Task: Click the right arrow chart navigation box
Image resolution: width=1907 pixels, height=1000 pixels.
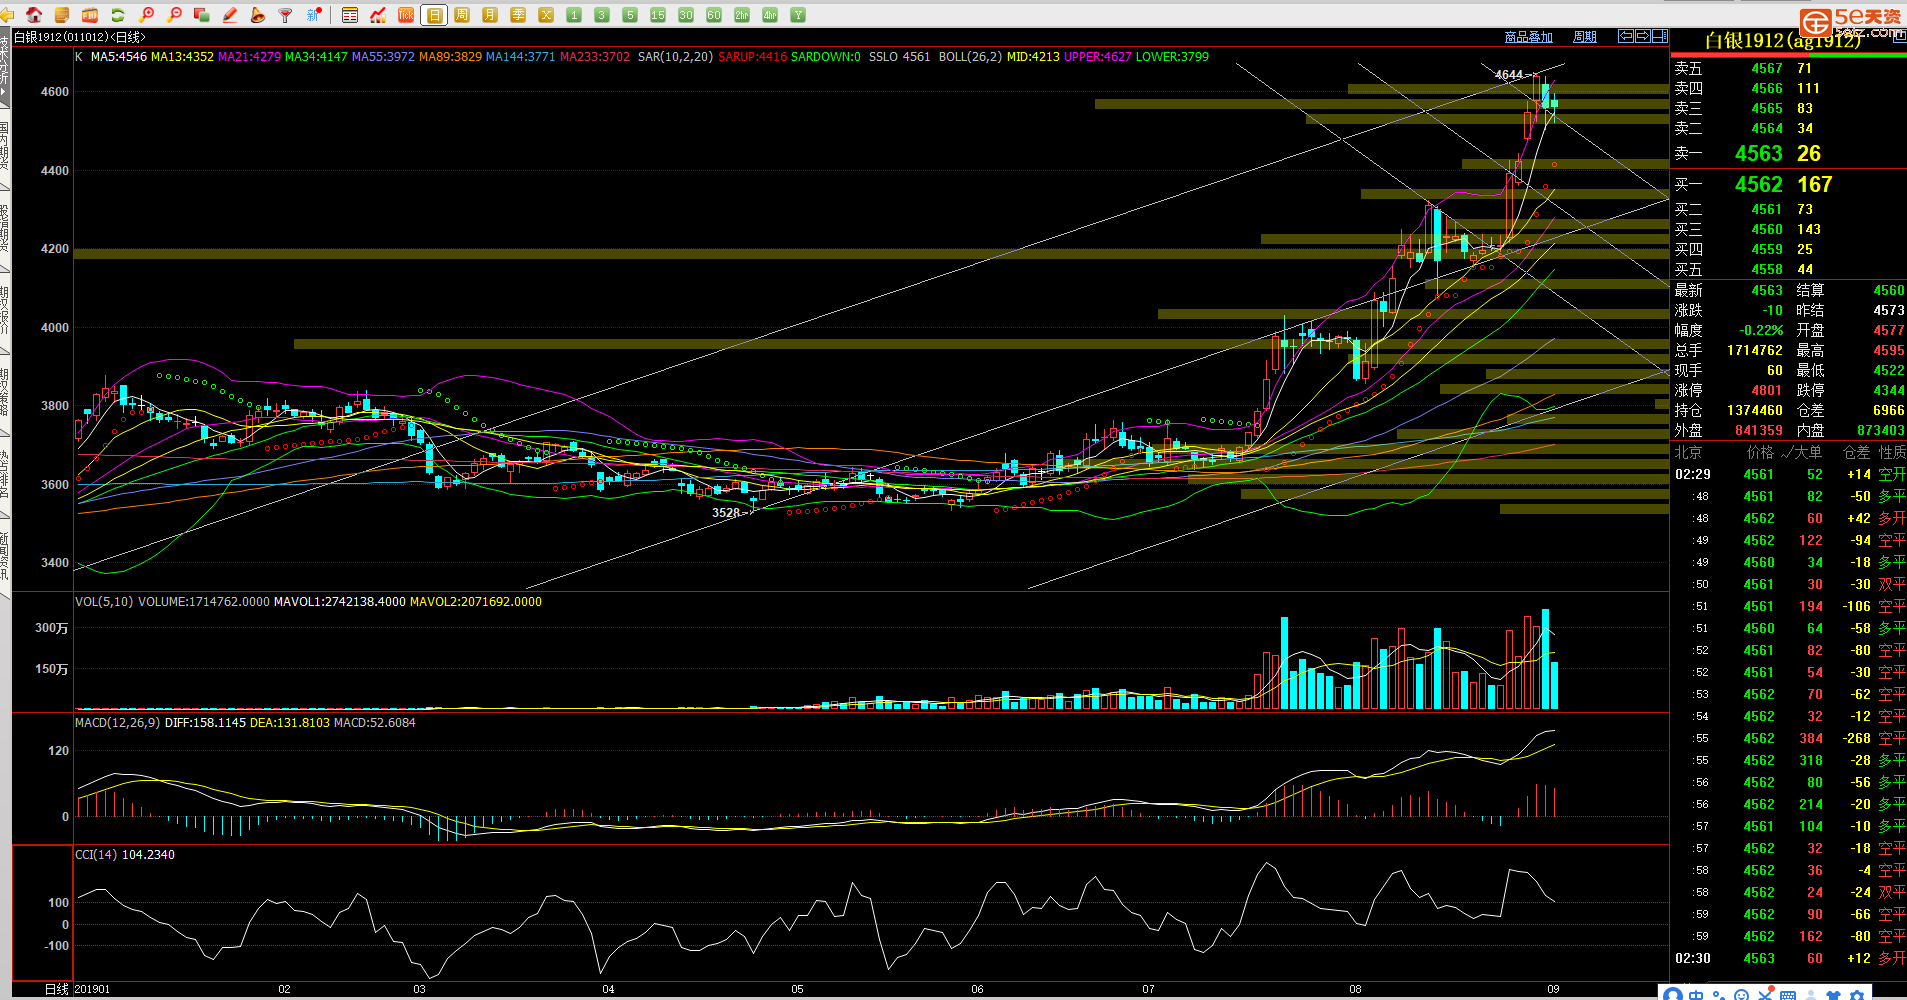Action: [x=1643, y=36]
